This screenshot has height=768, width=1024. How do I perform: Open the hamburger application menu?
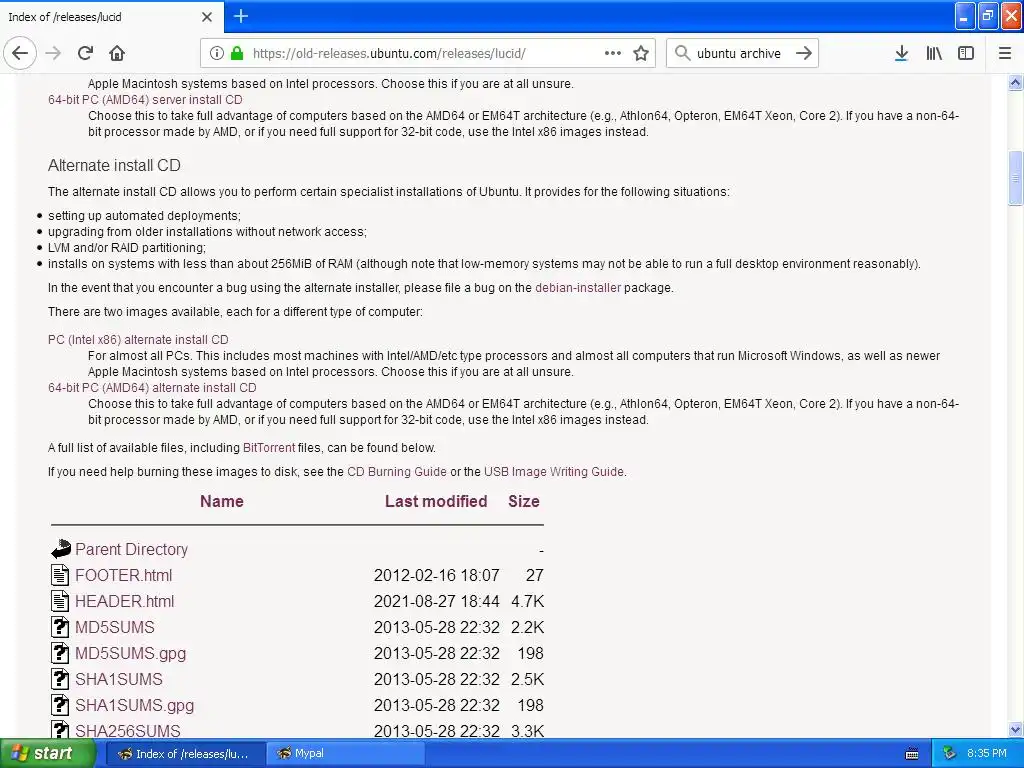pos(1005,53)
